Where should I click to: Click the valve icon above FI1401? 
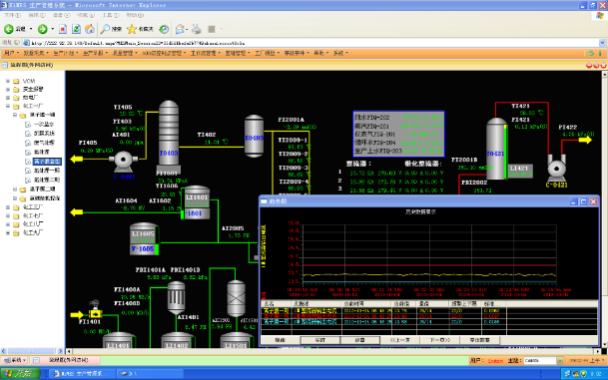point(95,309)
